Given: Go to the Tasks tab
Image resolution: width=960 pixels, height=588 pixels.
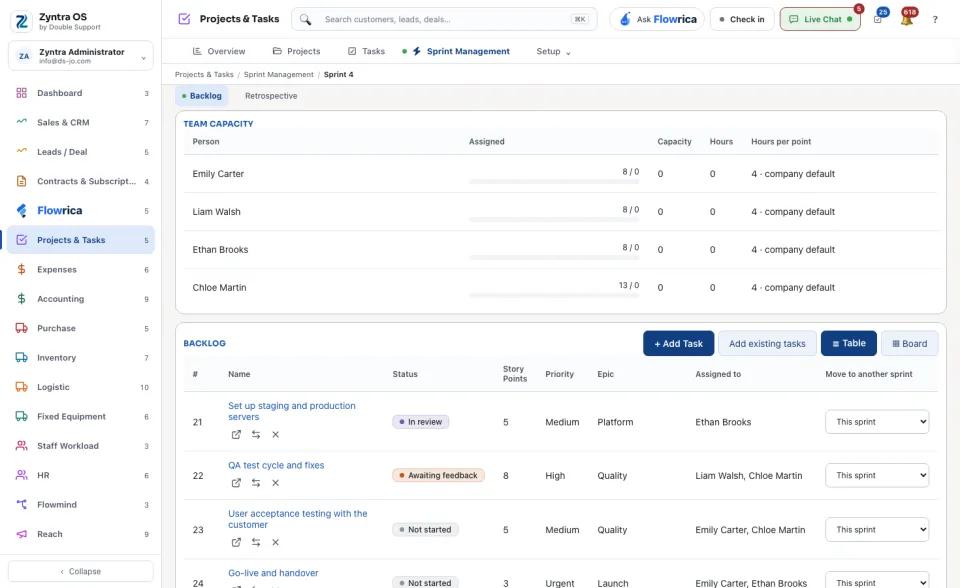Looking at the screenshot, I should tap(366, 51).
